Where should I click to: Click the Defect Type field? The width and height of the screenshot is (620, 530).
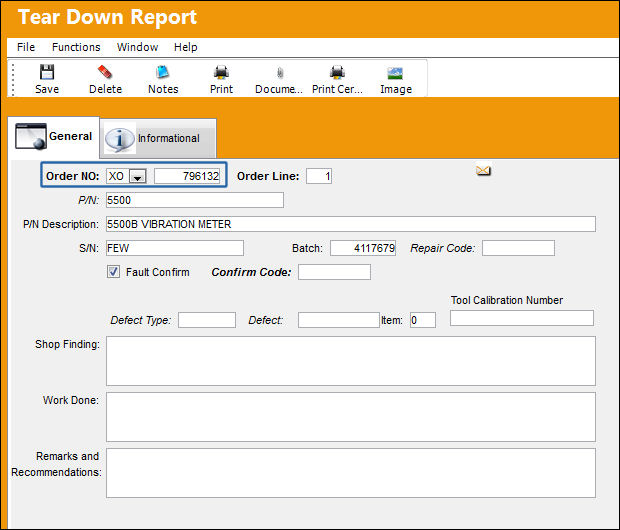pos(207,320)
